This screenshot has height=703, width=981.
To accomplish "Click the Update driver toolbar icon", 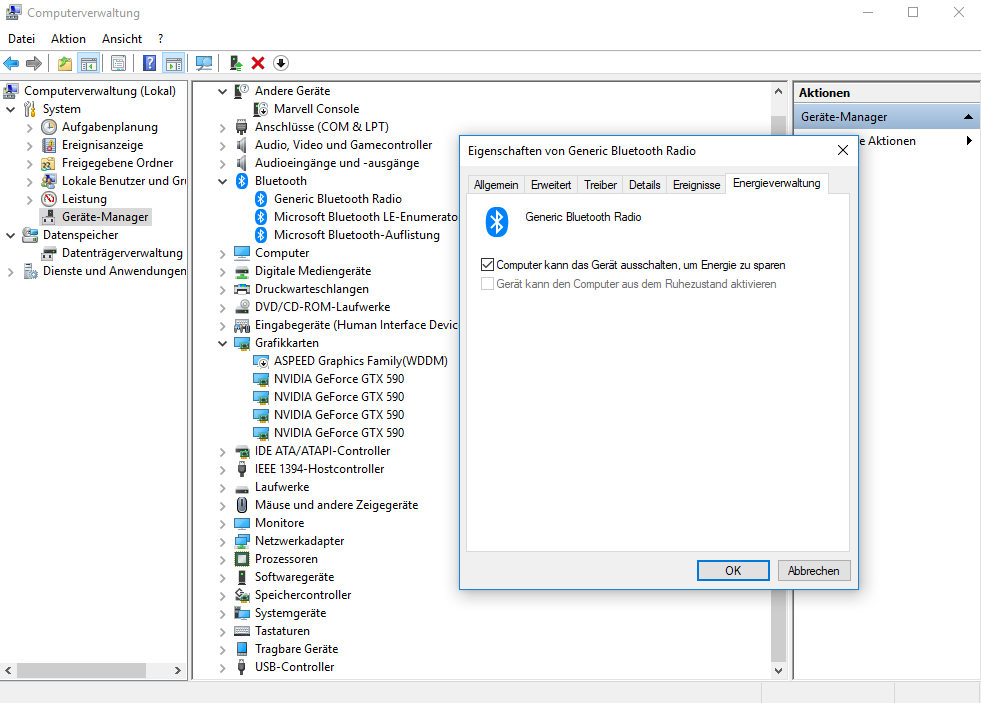I will coord(236,63).
